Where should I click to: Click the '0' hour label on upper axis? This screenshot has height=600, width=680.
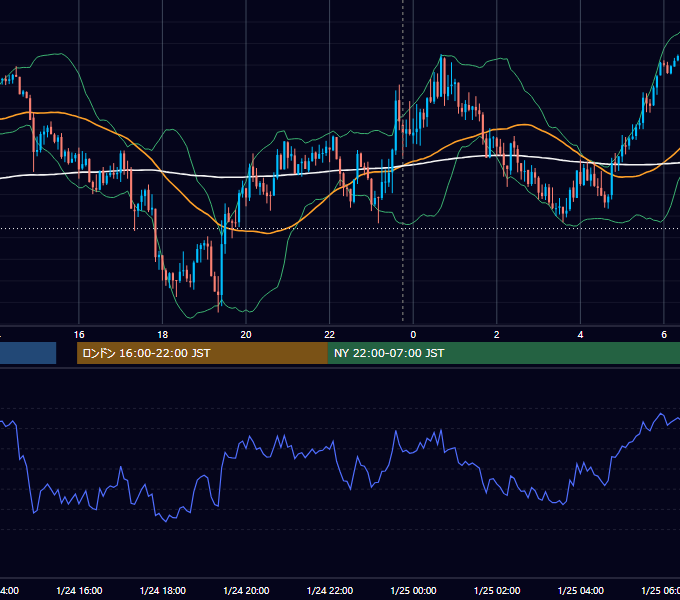pos(413,335)
